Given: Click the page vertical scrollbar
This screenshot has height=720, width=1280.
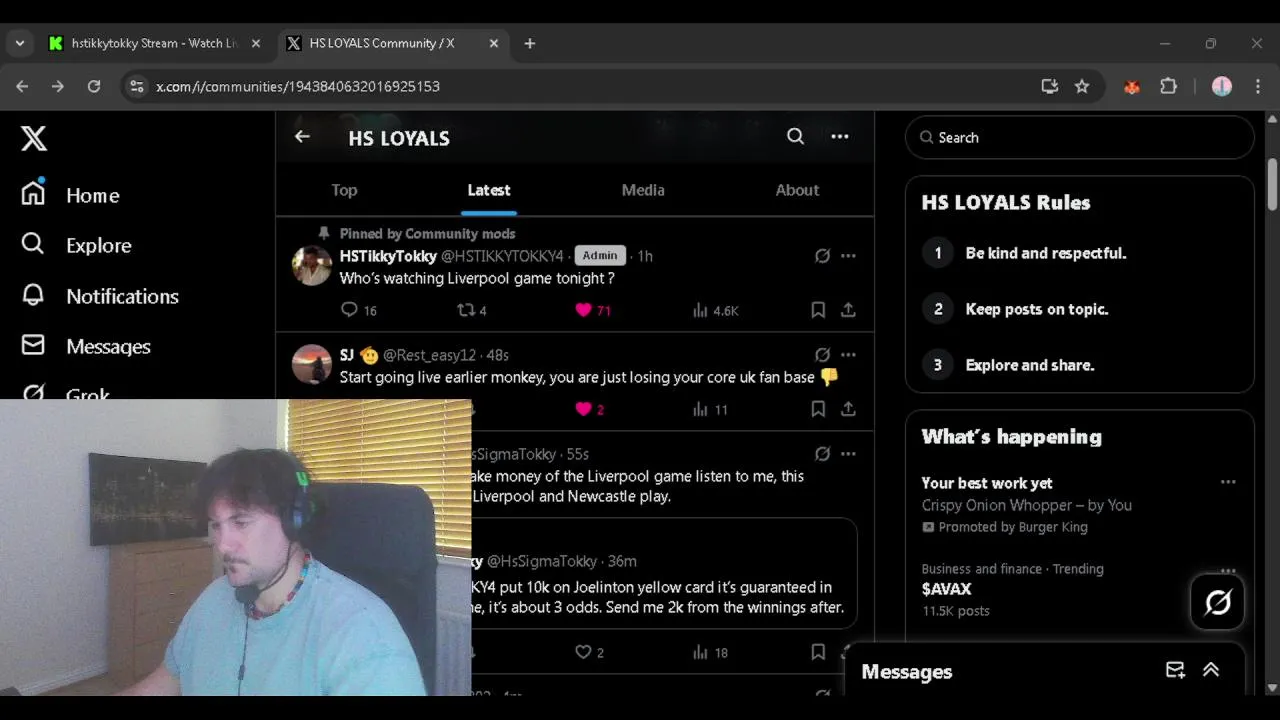Looking at the screenshot, I should coord(1272,184).
